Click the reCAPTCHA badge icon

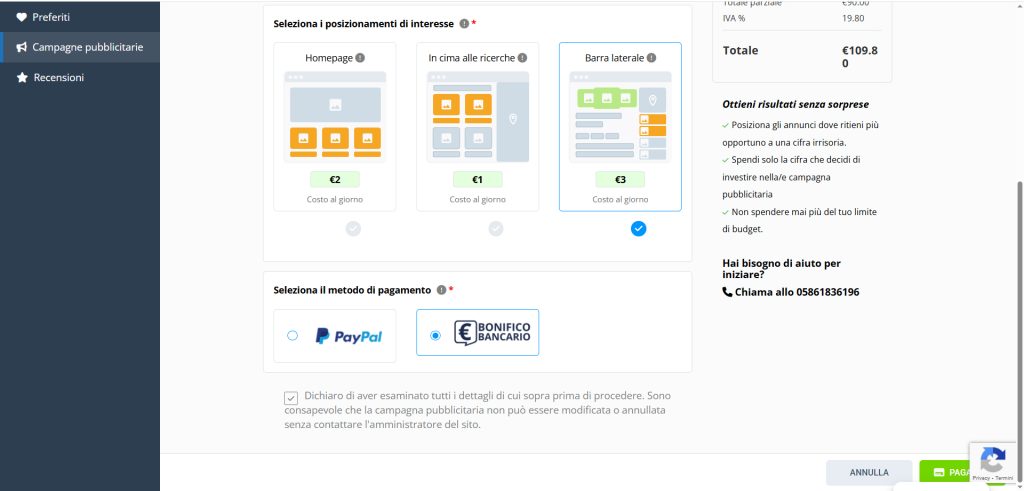coord(992,460)
